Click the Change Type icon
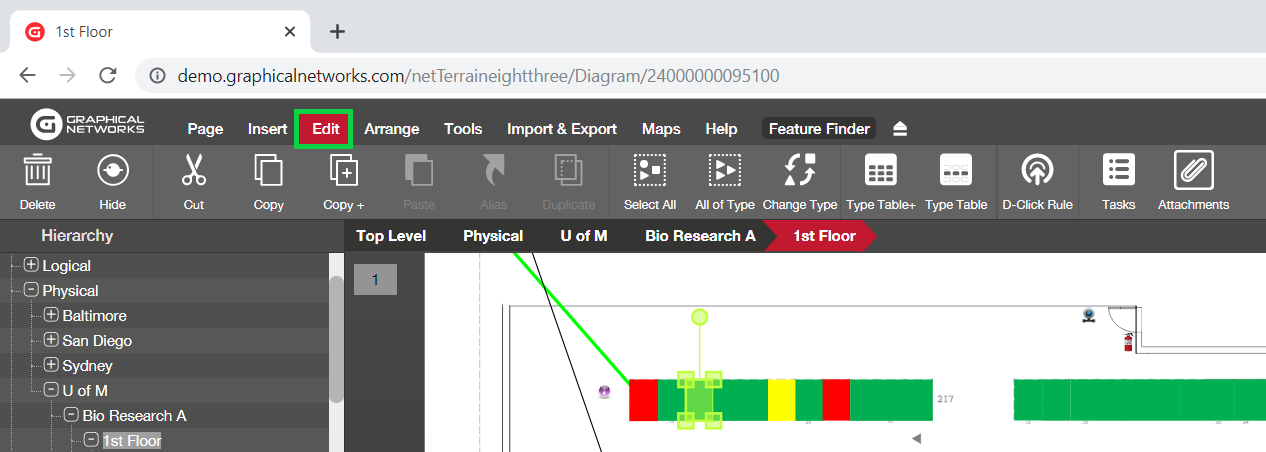Viewport: 1266px width, 452px height. coord(800,170)
